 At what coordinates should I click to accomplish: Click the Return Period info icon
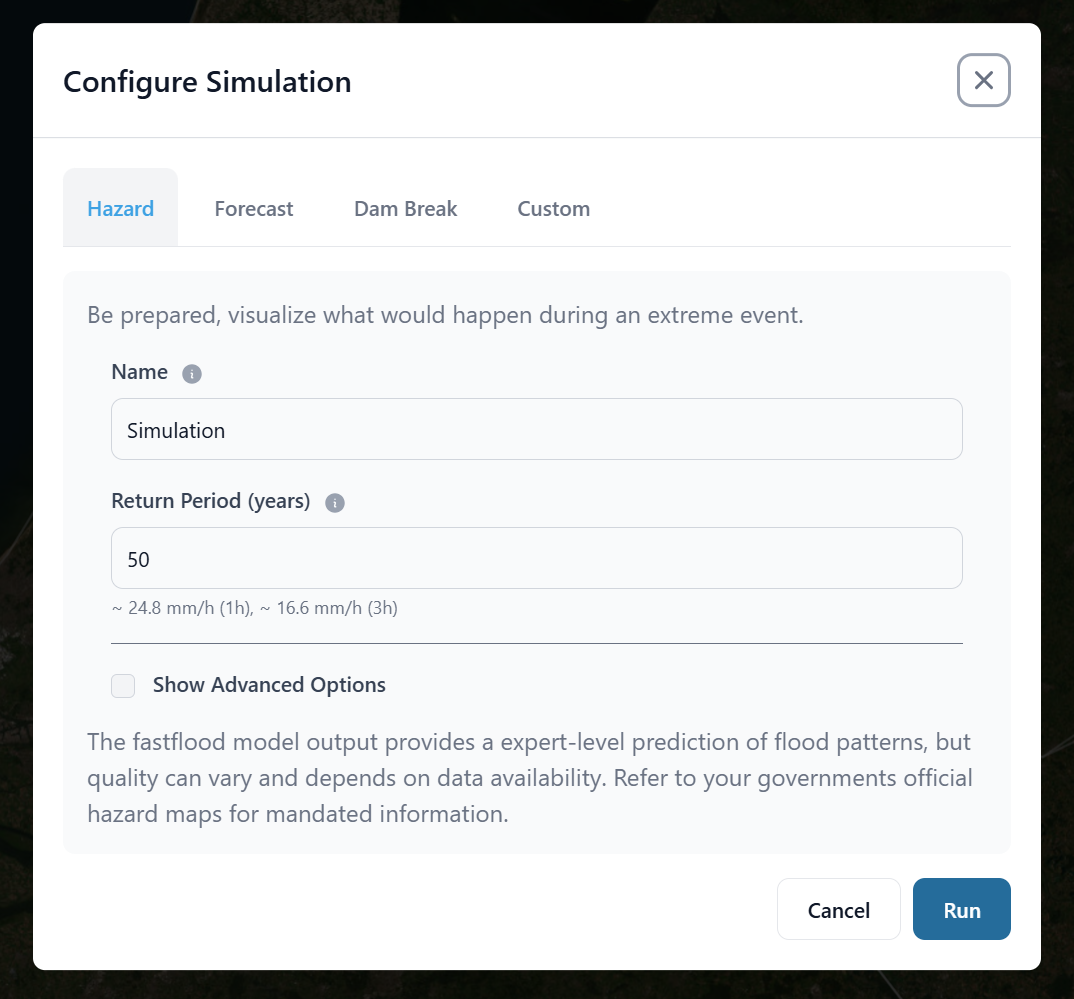[335, 503]
